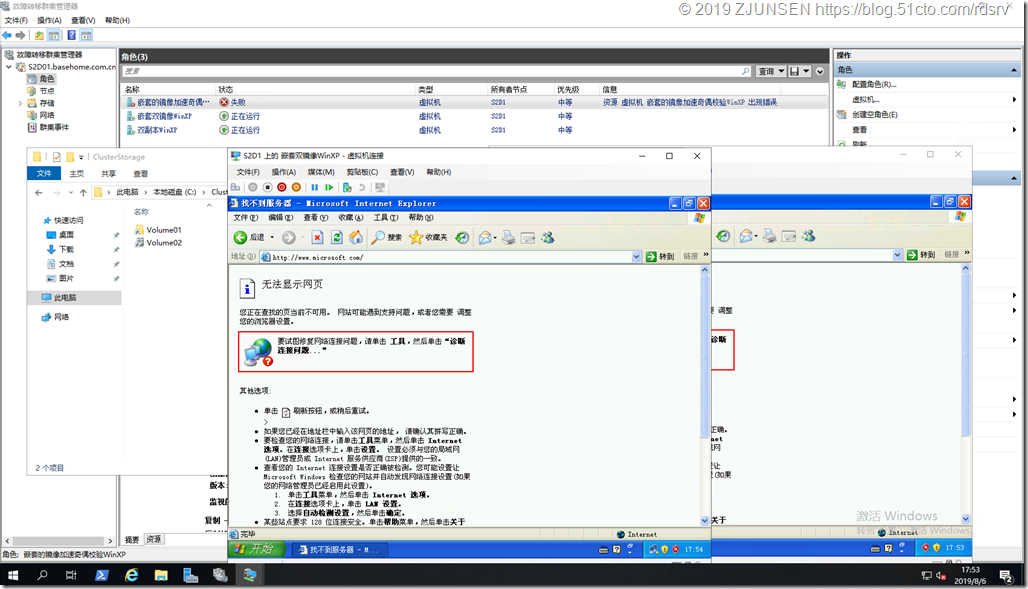Open Volume01 folder in ClusterStorage
This screenshot has height=589, width=1028.
click(x=163, y=230)
